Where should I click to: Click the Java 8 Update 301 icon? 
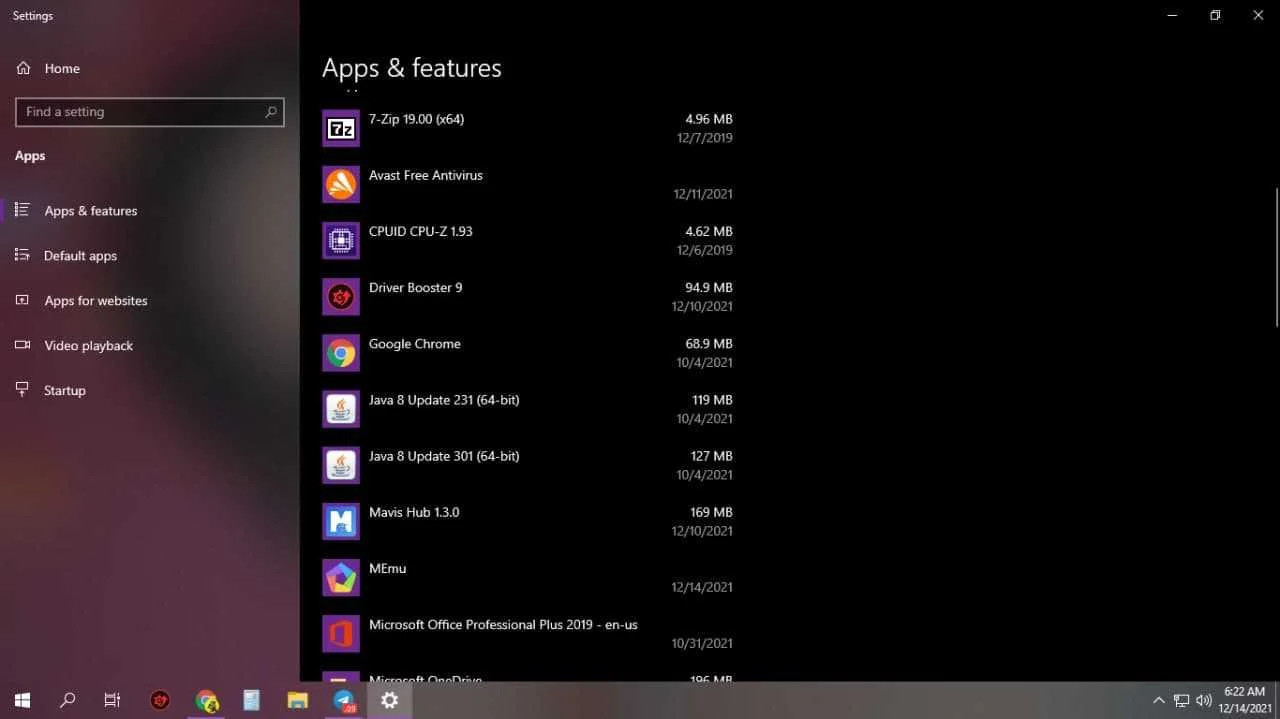click(341, 464)
